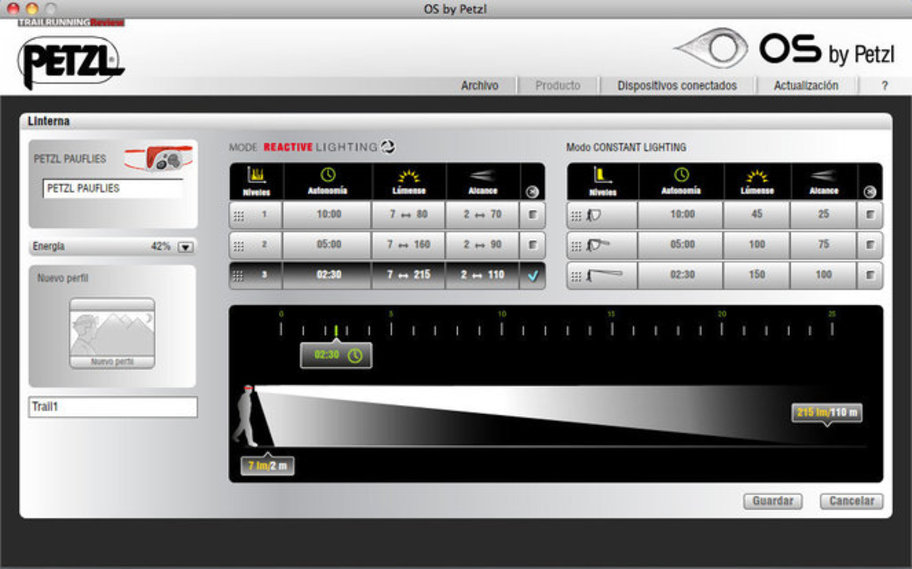Click Reactive table header close icon
912x569 pixels.
pos(532,192)
